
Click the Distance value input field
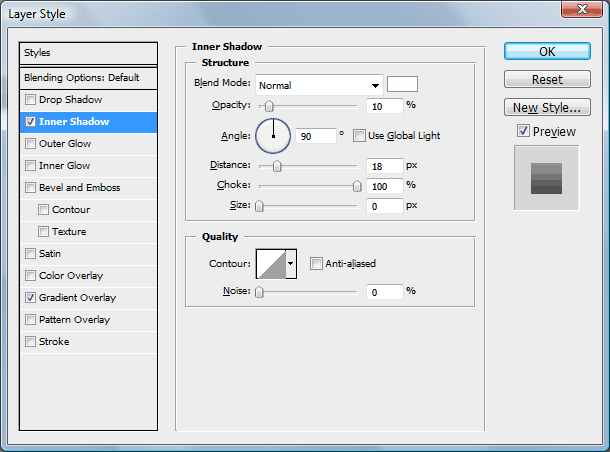[x=384, y=165]
